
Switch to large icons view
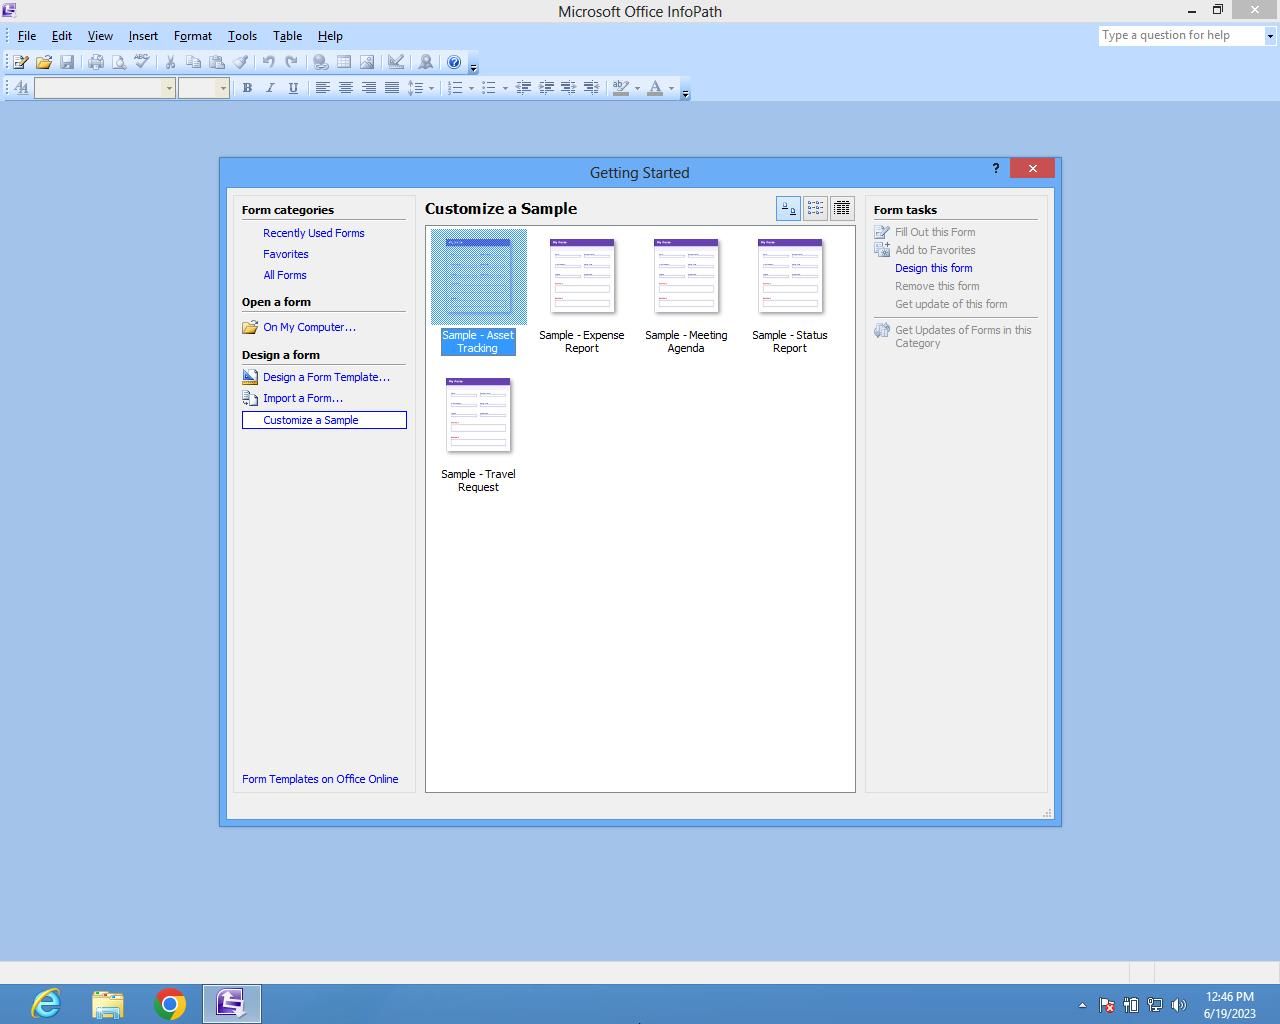coord(788,208)
